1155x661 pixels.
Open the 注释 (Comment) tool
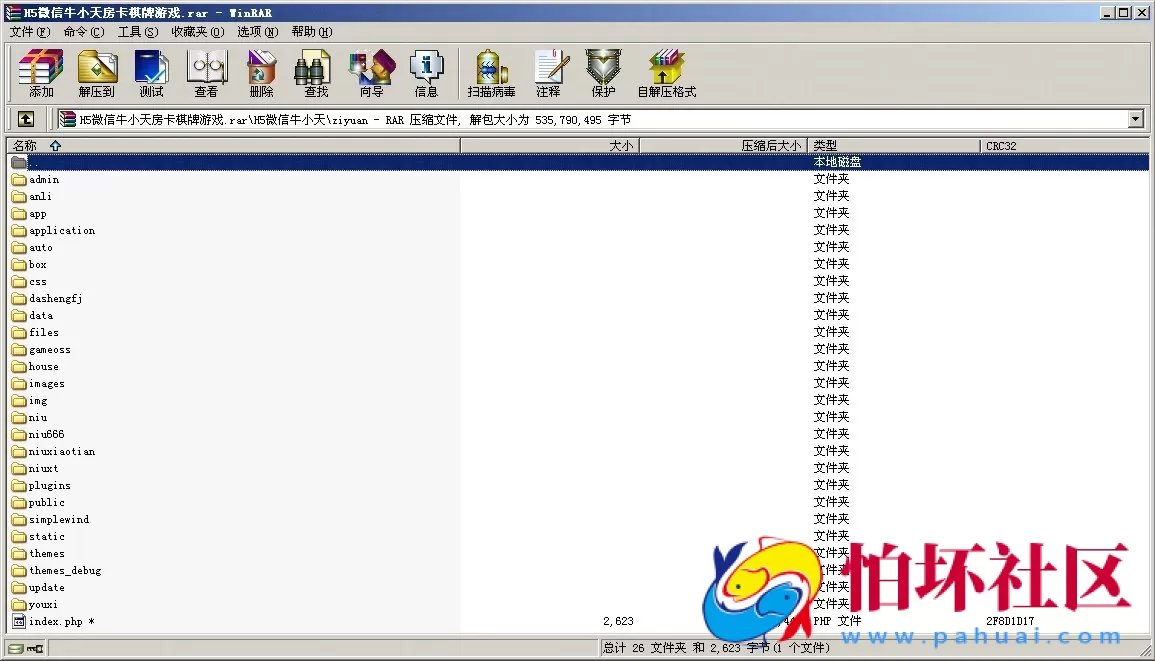[x=548, y=74]
